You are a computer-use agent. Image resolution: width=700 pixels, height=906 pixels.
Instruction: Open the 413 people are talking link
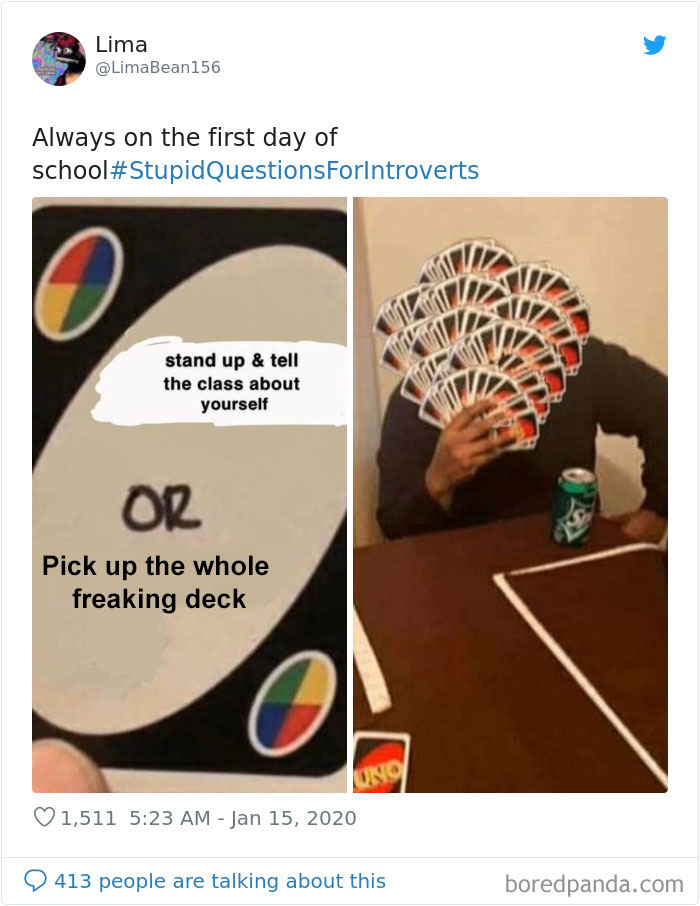(220, 881)
